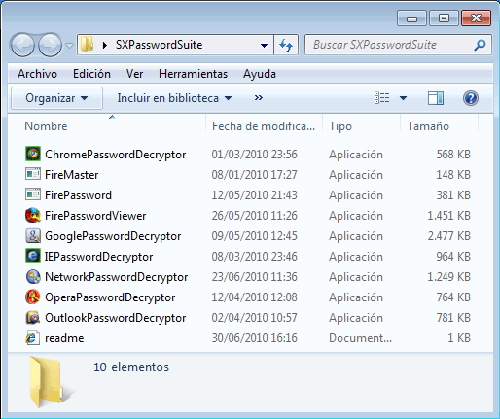Select the ChromePasswordDecryptor application icon
This screenshot has height=419, width=500.
[x=33, y=154]
